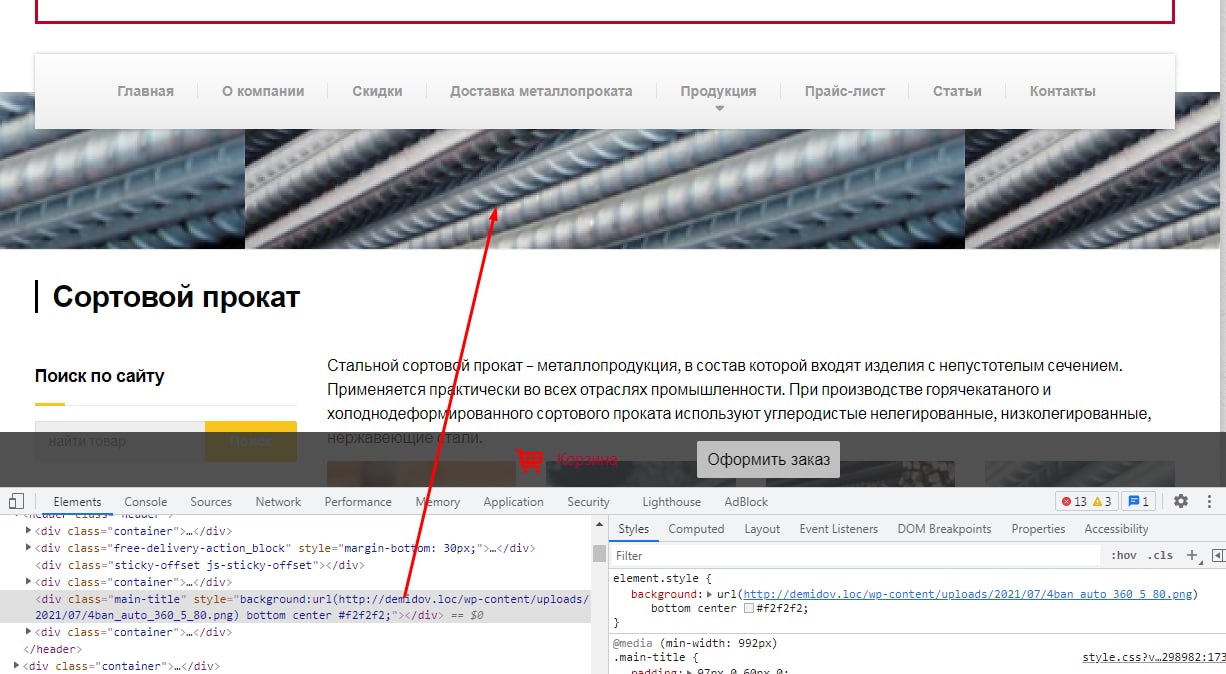Open the issues badge showing 1 message

point(1138,502)
